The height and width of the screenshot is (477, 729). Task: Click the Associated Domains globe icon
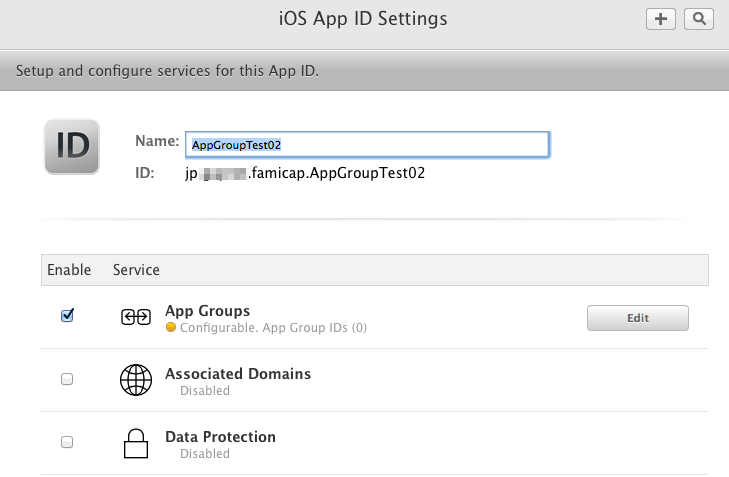point(136,380)
